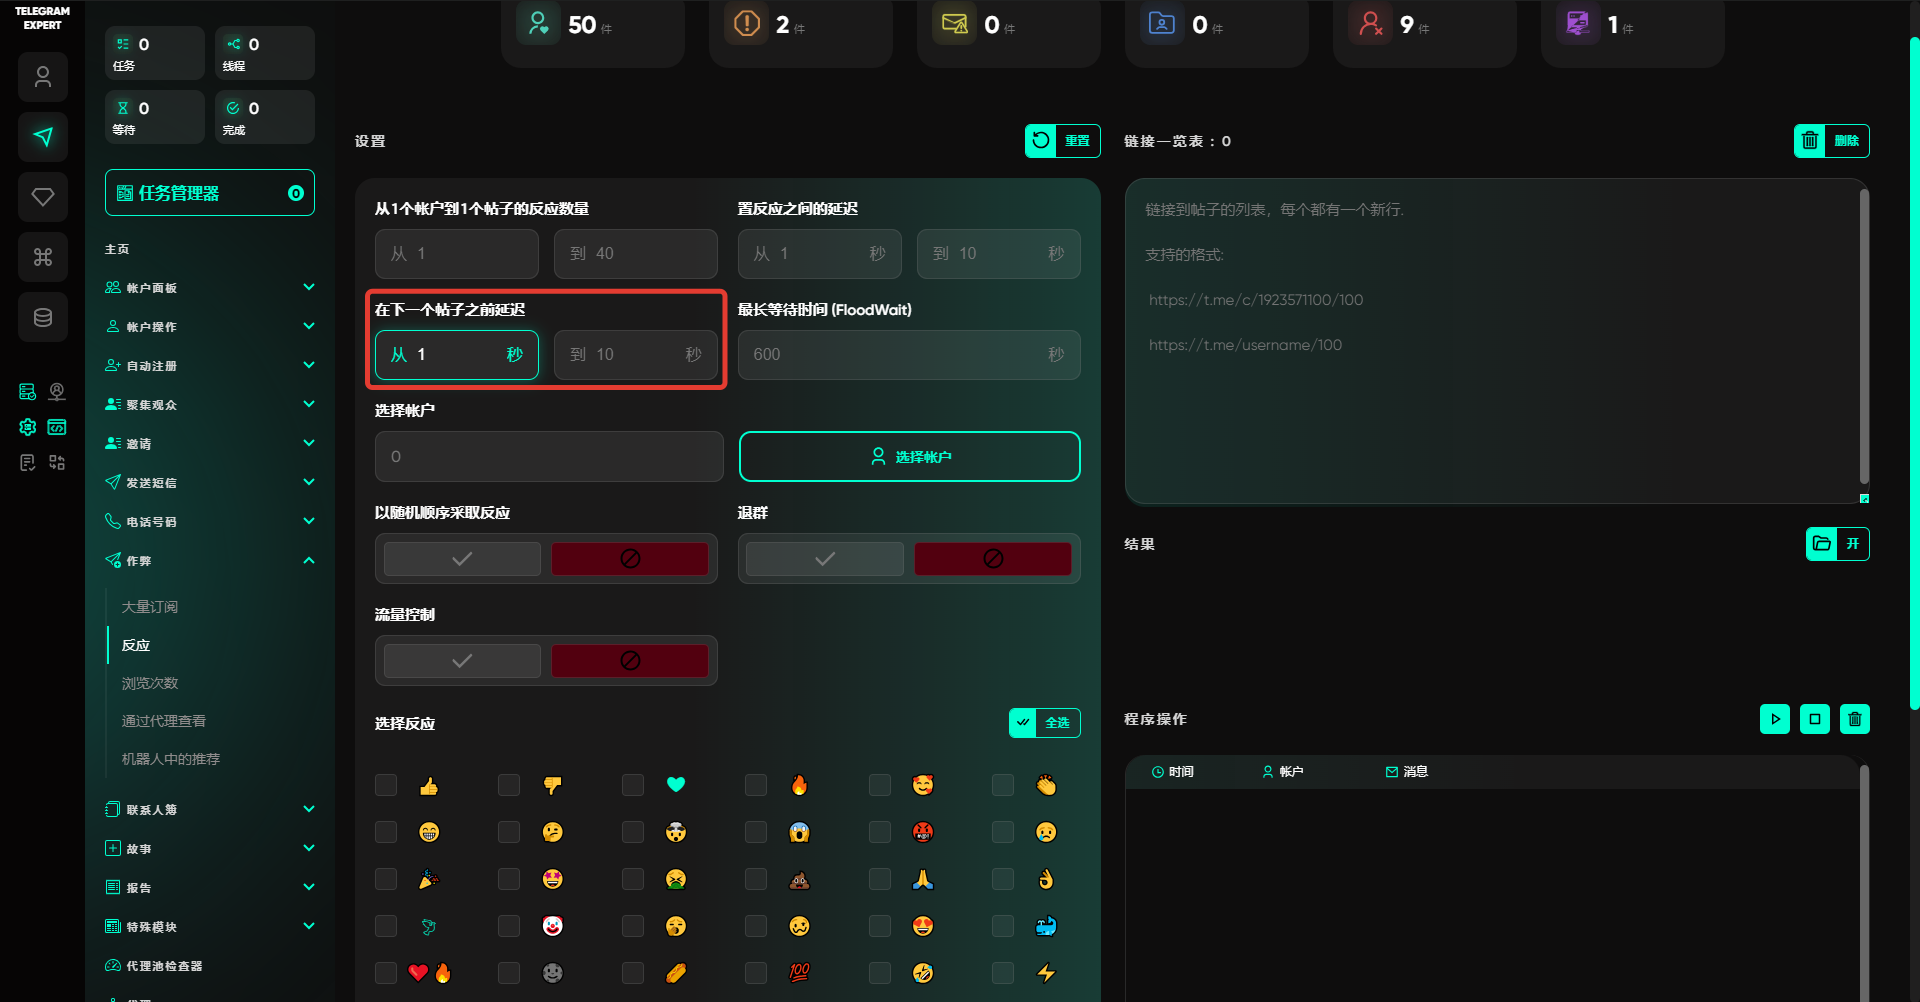Clear program log with trash icon
This screenshot has height=1002, width=1920.
click(1855, 719)
